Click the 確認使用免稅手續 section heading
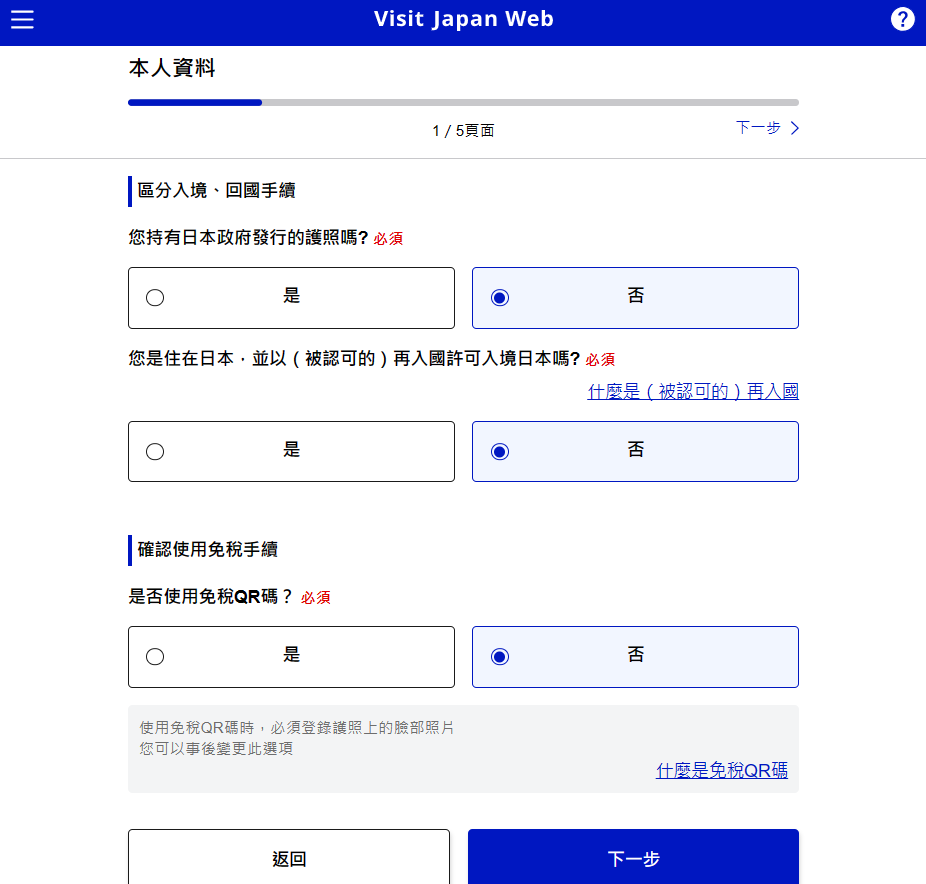 tap(207, 550)
